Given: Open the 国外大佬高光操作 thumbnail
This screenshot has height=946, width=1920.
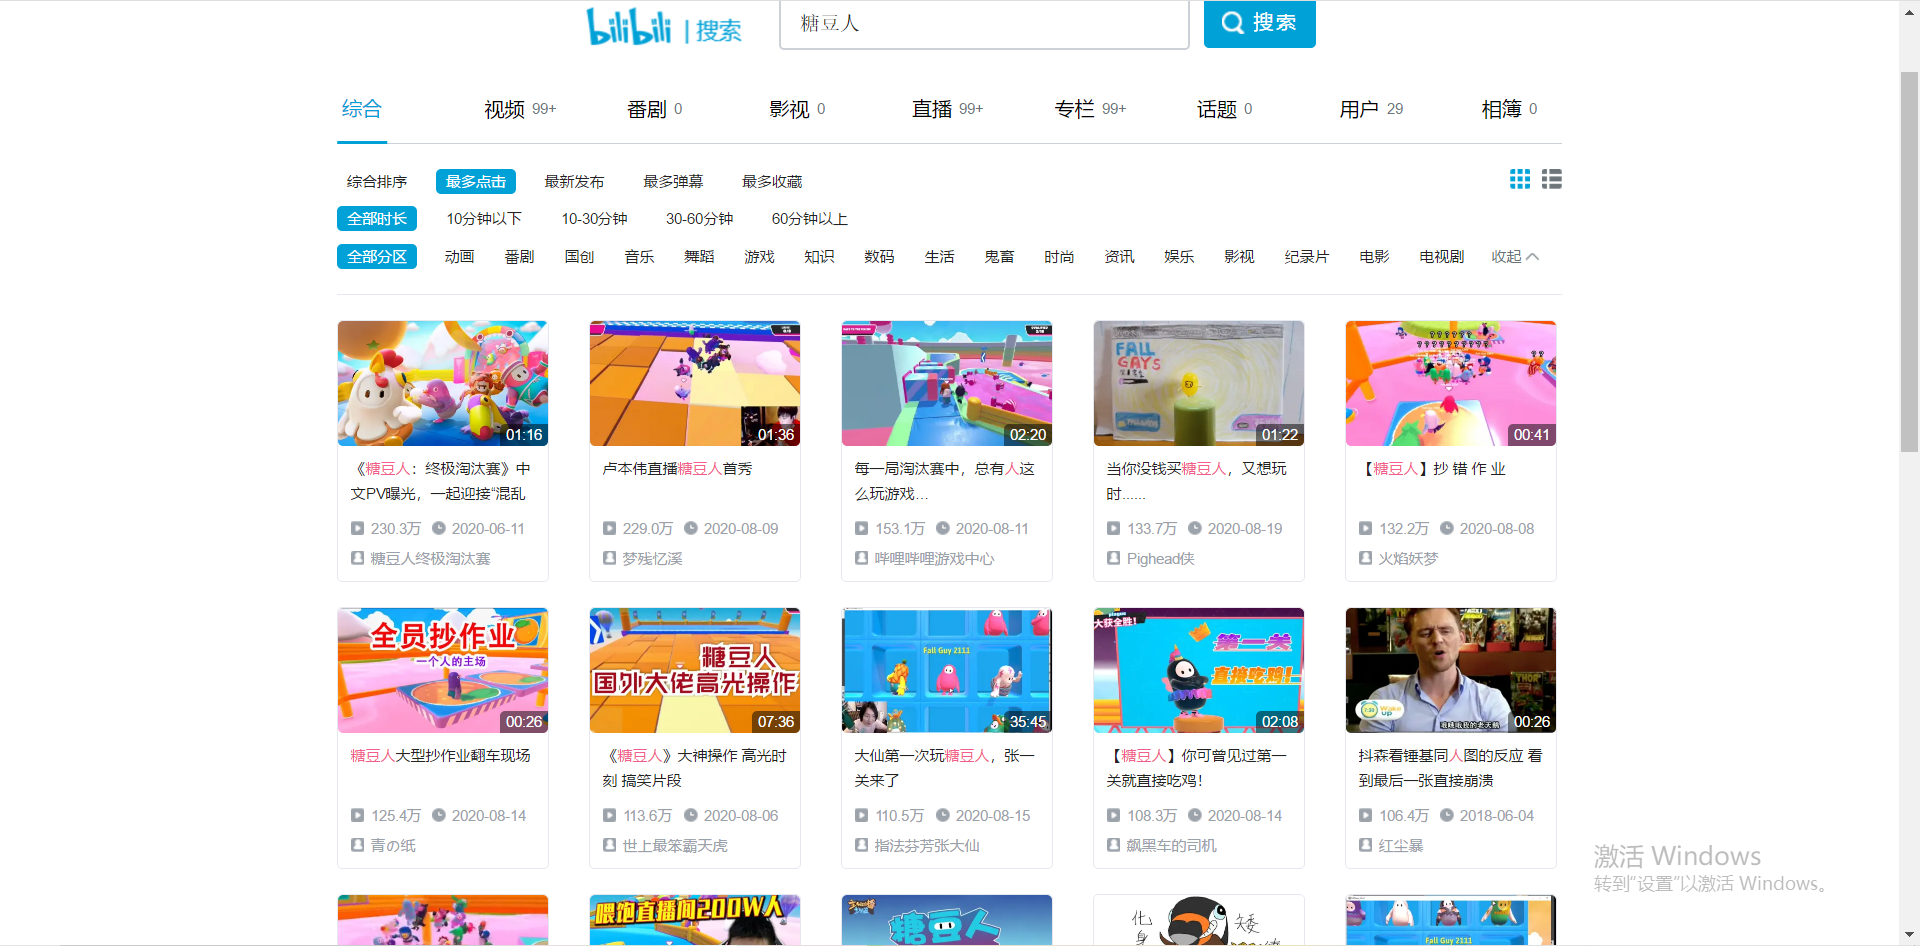Looking at the screenshot, I should (695, 670).
